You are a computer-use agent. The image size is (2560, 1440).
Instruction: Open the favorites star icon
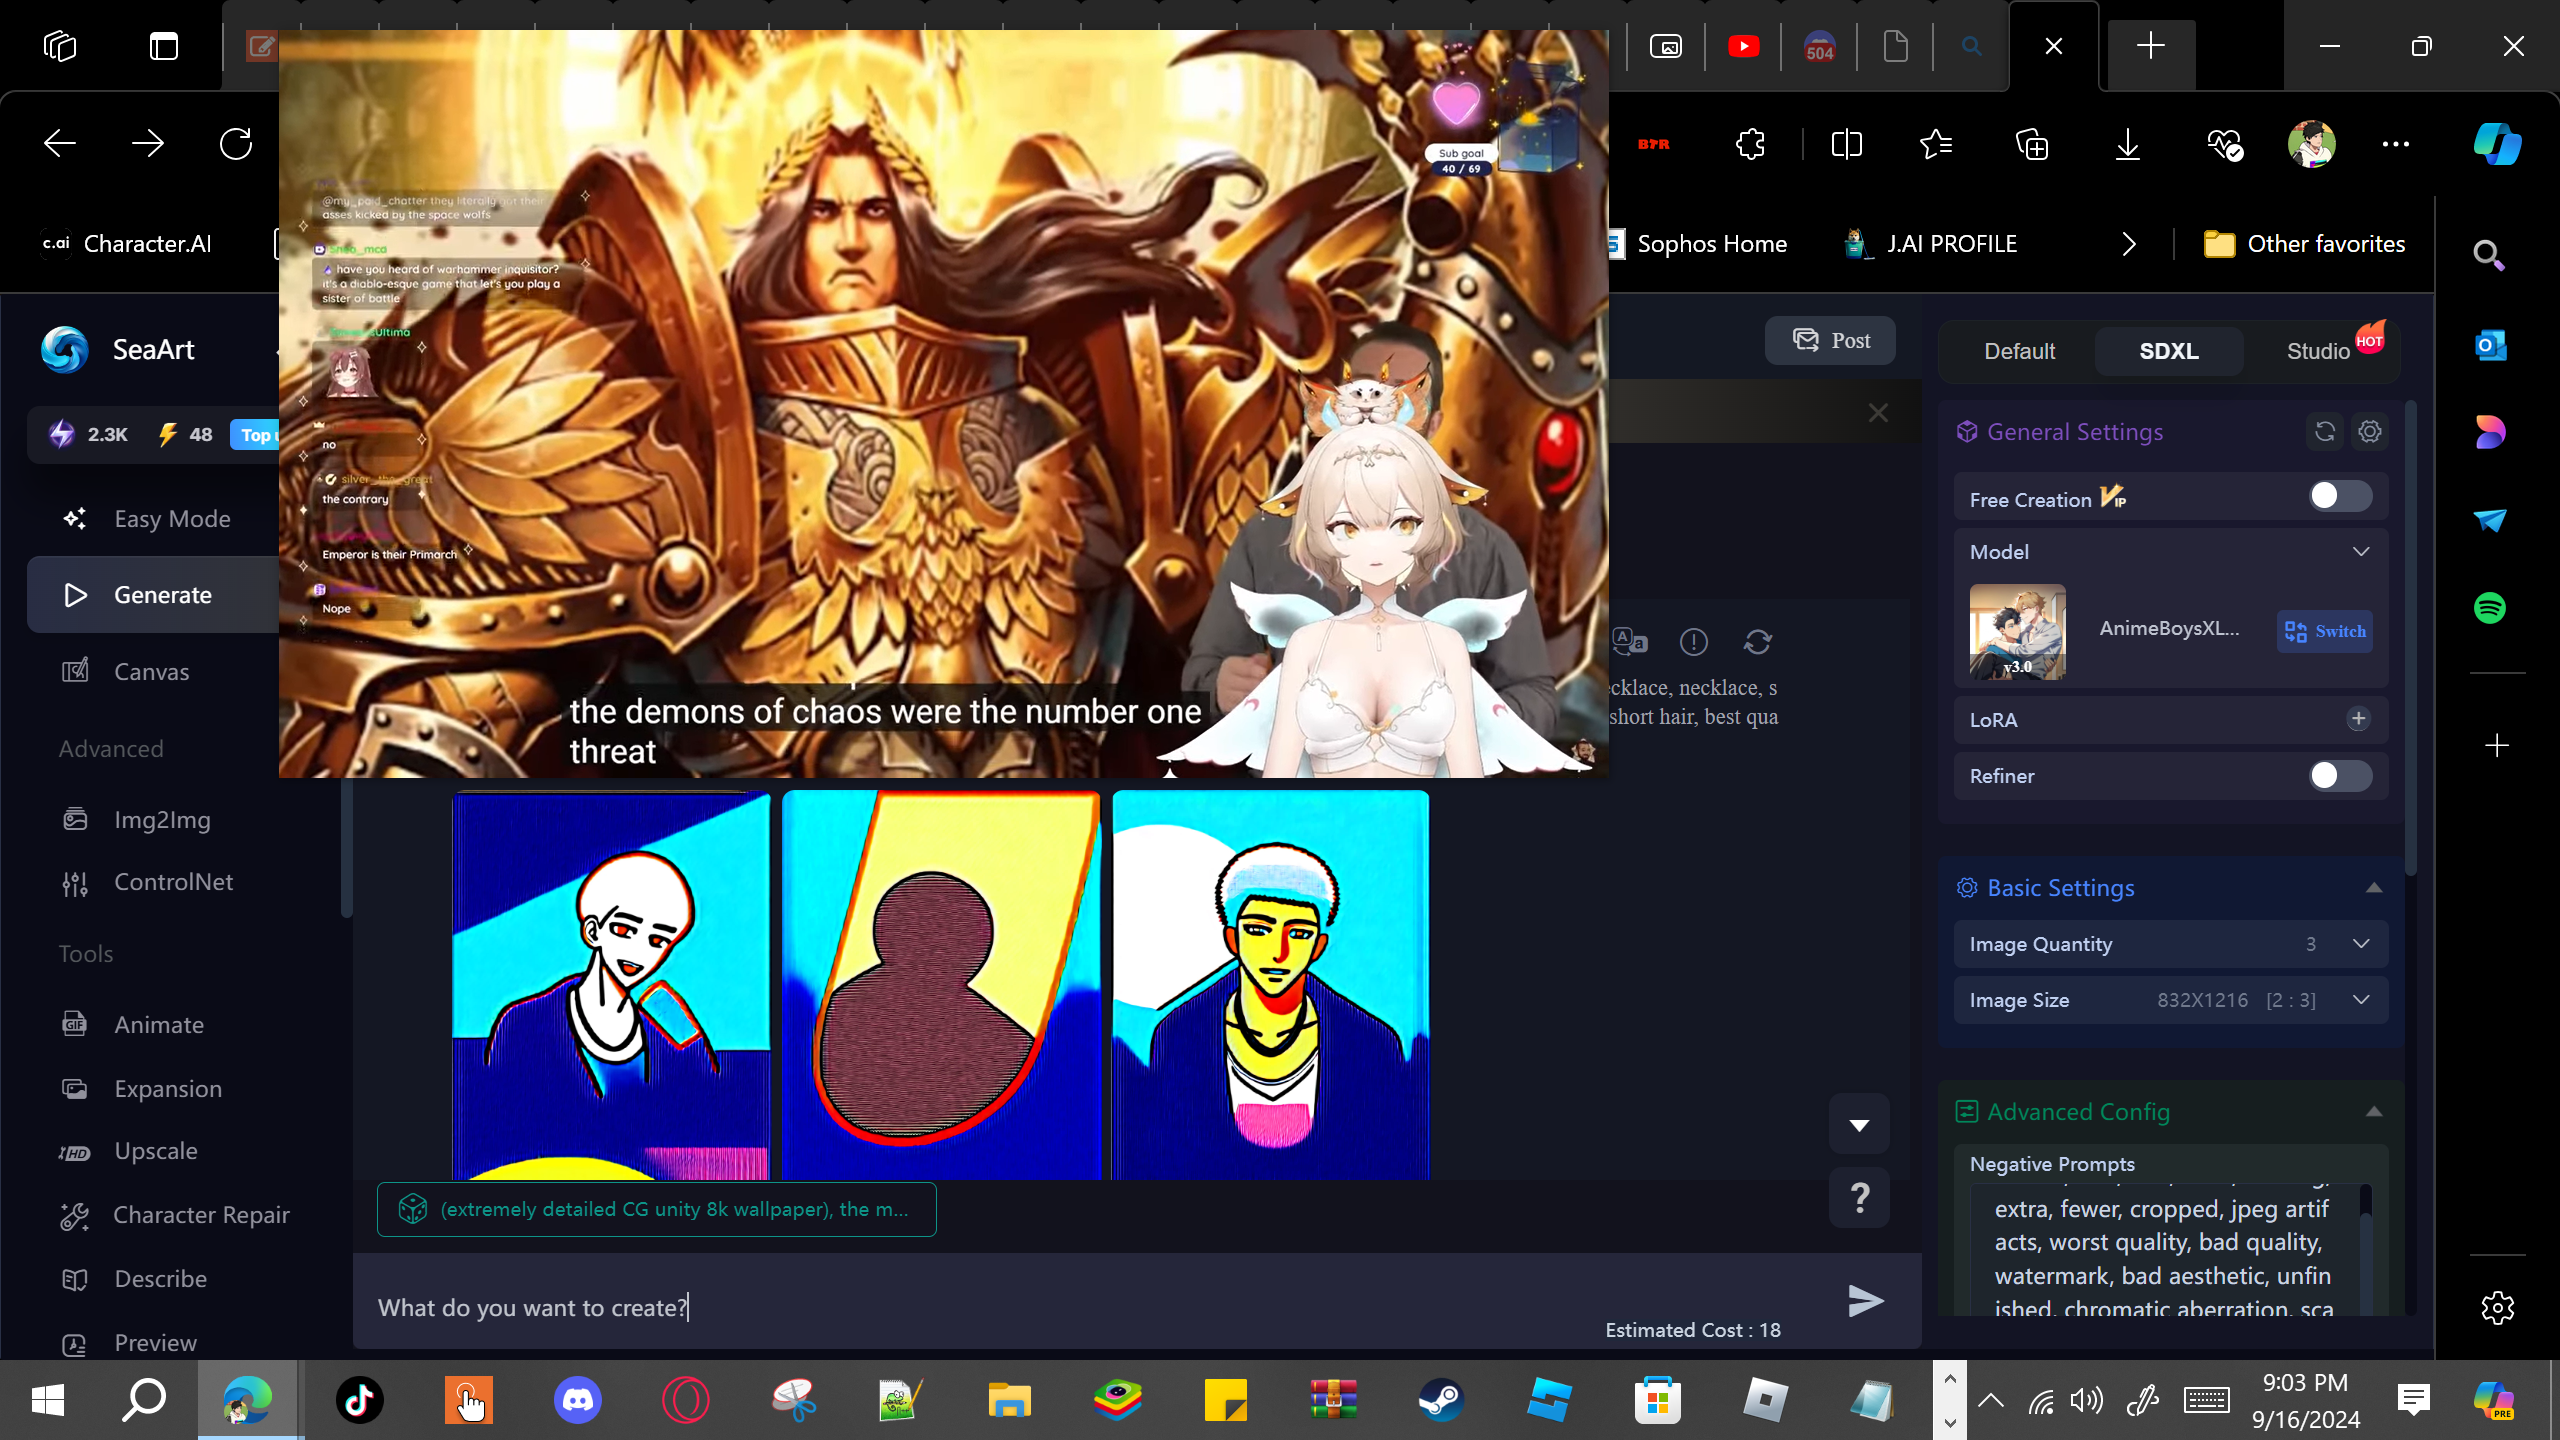(1936, 144)
